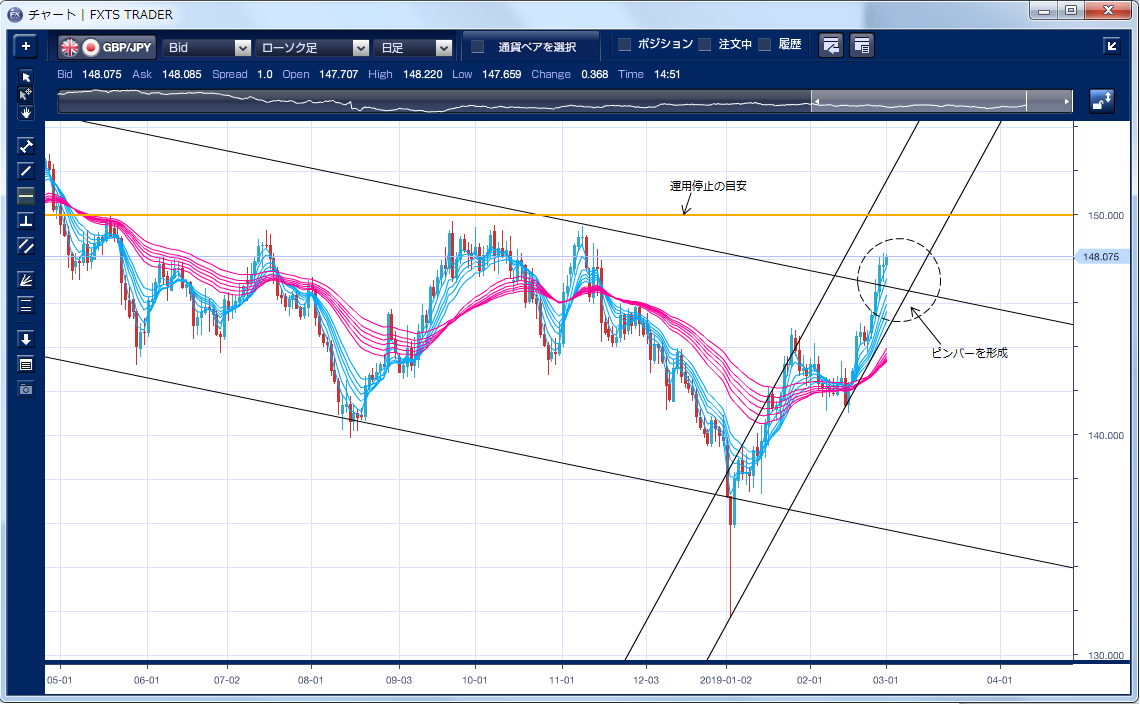Maximize the FXTS Trader window

pos(1071,10)
